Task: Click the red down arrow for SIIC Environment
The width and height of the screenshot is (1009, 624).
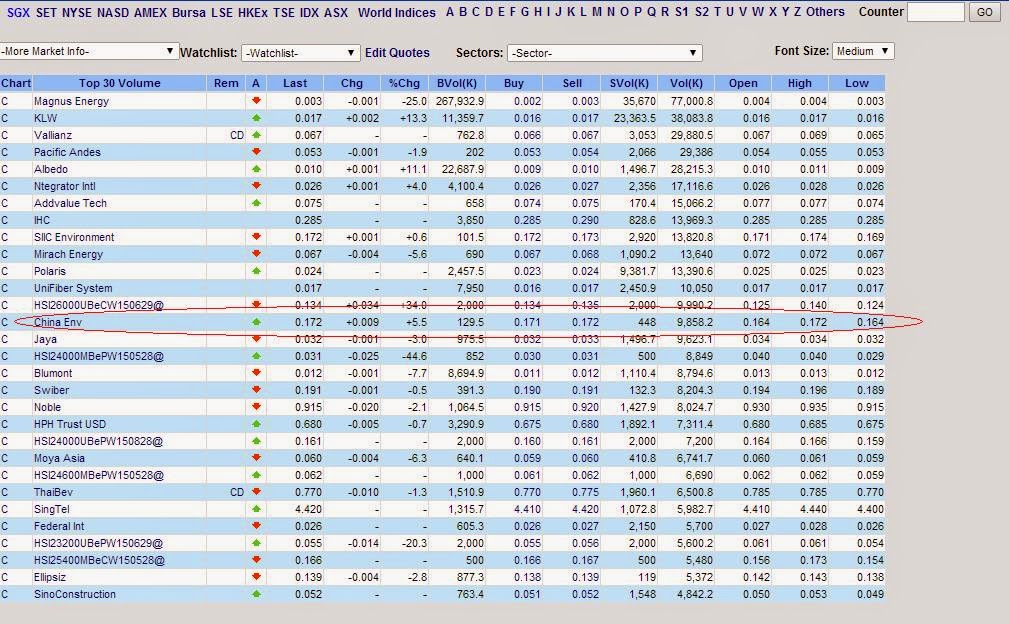Action: [256, 237]
